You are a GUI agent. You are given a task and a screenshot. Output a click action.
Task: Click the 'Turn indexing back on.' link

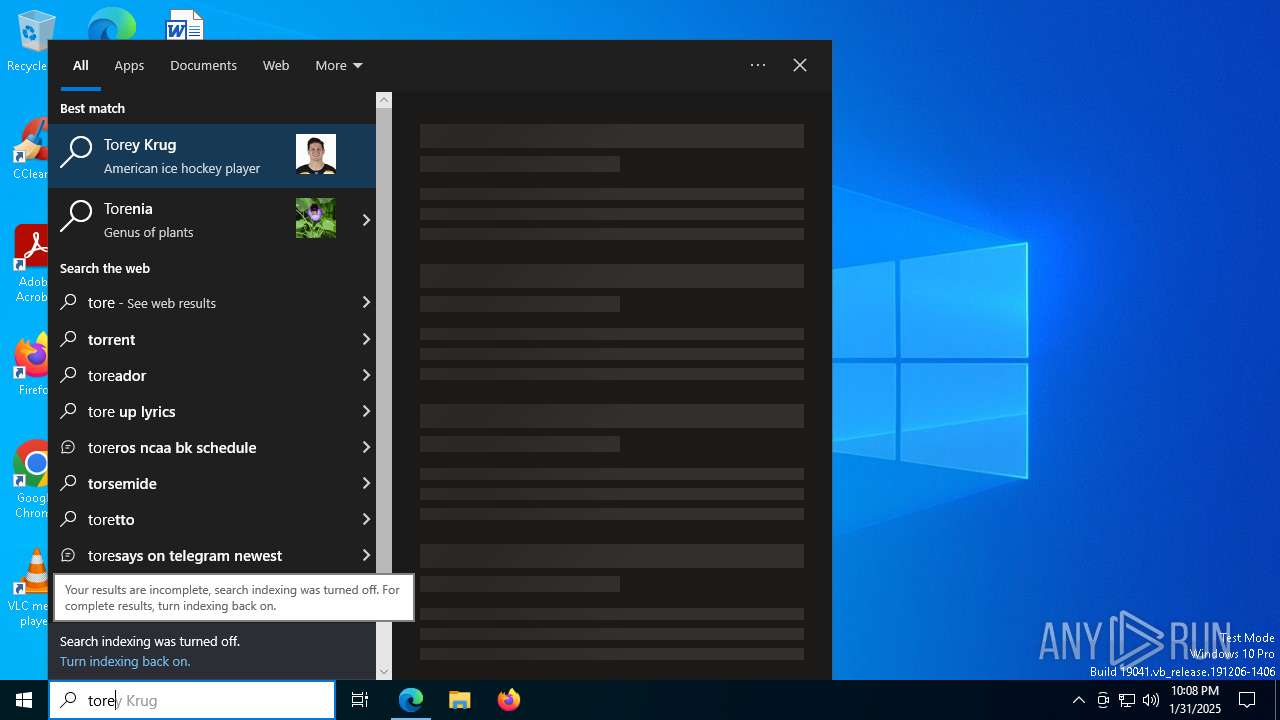(x=125, y=662)
